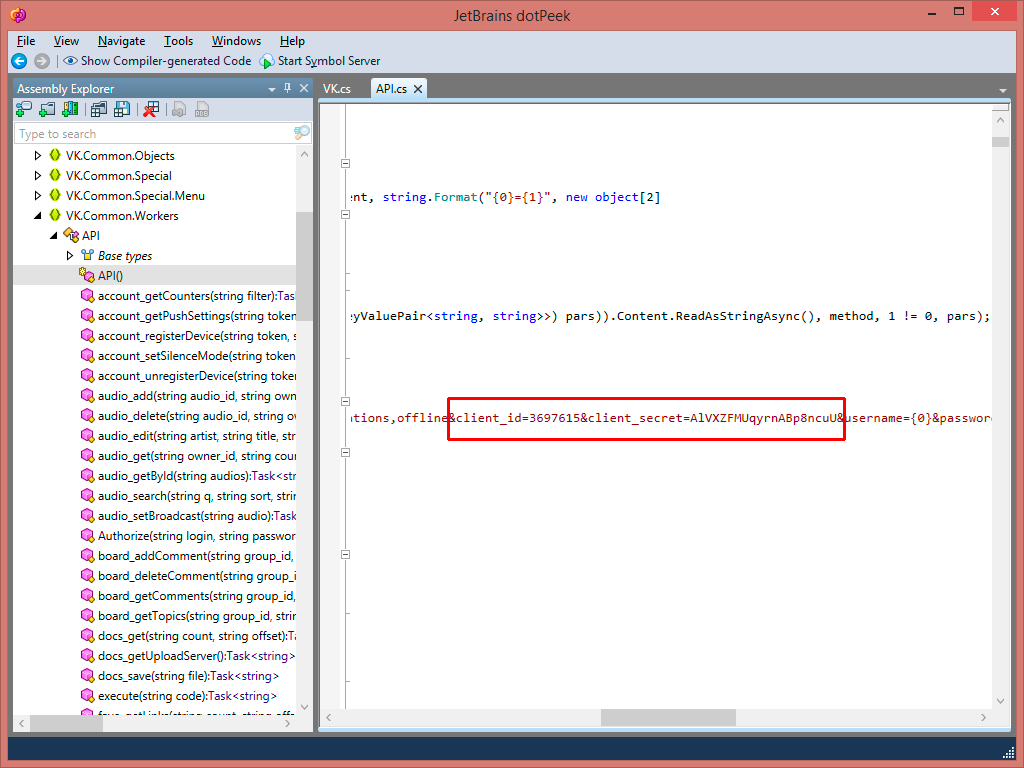The width and height of the screenshot is (1024, 768).
Task: Close the API.cs tab
Action: coord(418,89)
